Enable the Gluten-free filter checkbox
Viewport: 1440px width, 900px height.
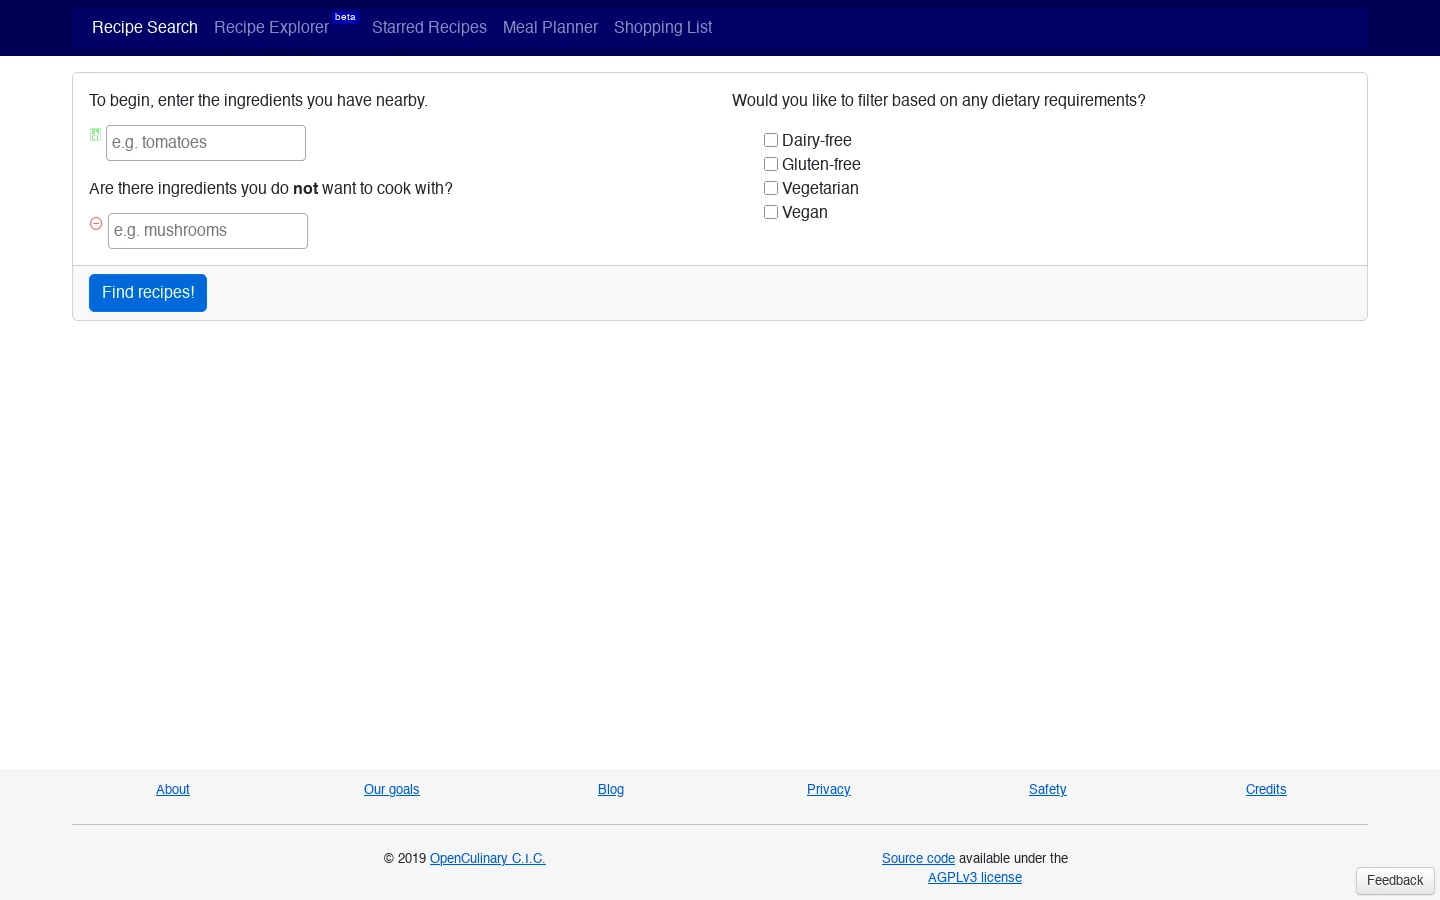(x=771, y=164)
